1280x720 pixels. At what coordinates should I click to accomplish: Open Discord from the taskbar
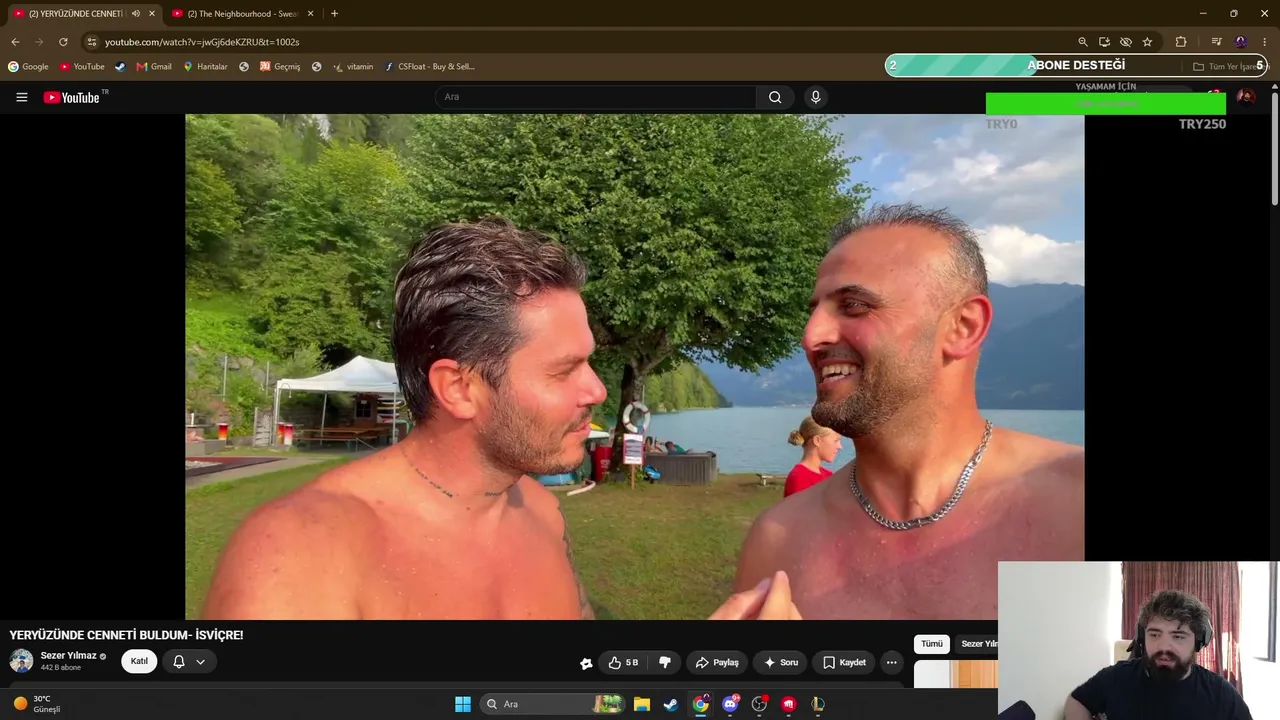(x=730, y=704)
